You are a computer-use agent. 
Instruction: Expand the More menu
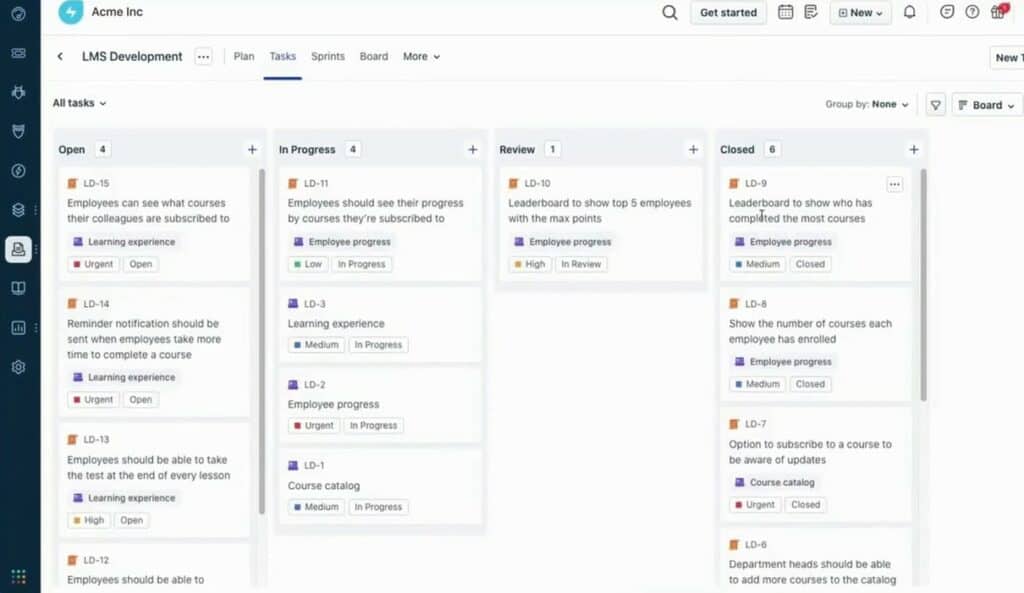tap(421, 57)
